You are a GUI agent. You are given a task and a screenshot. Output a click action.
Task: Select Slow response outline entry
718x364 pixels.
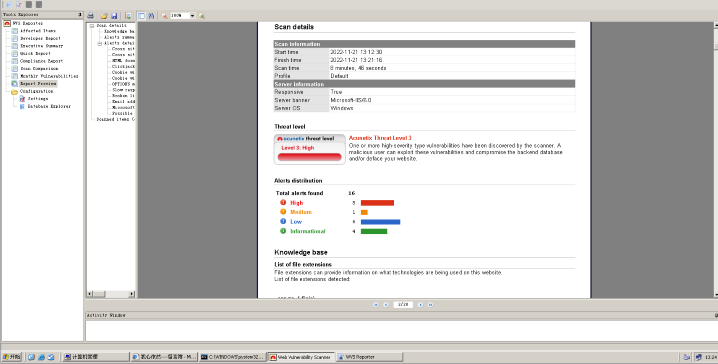point(123,90)
